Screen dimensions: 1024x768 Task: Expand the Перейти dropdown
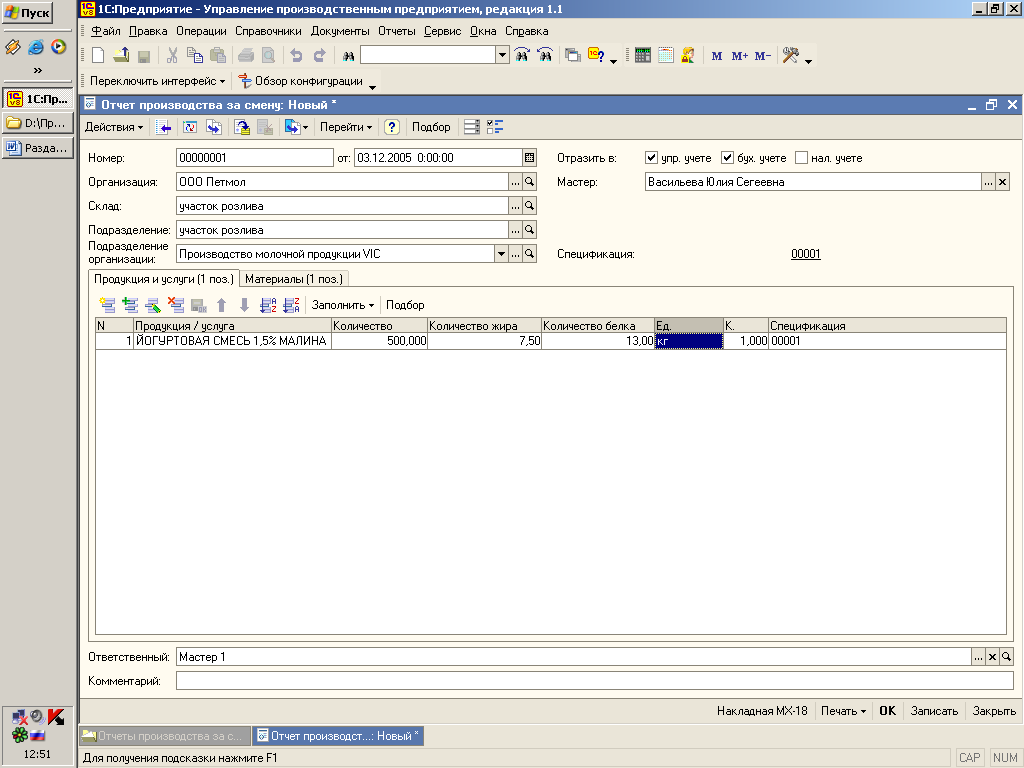[x=345, y=127]
